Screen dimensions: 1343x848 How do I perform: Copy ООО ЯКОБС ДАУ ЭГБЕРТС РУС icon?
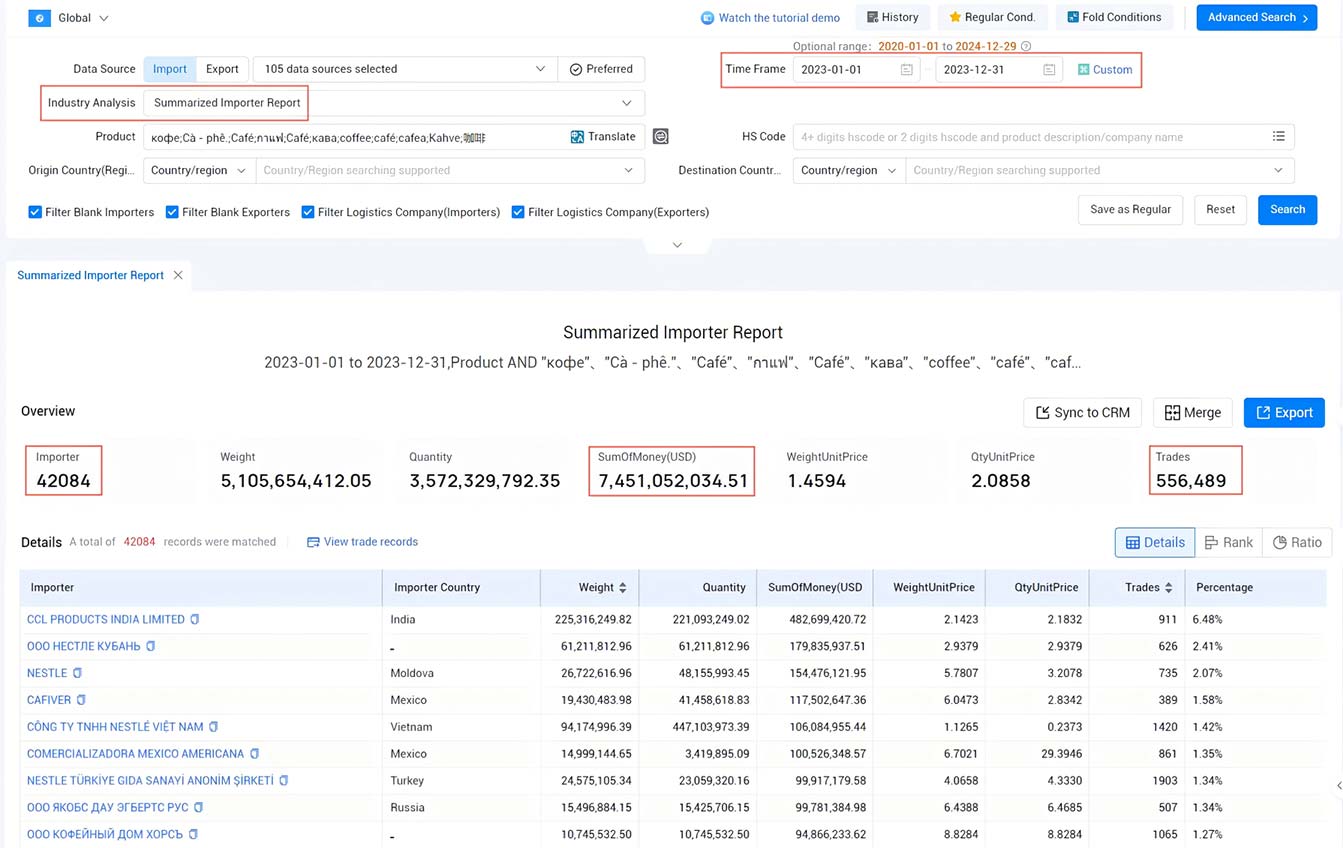[199, 808]
